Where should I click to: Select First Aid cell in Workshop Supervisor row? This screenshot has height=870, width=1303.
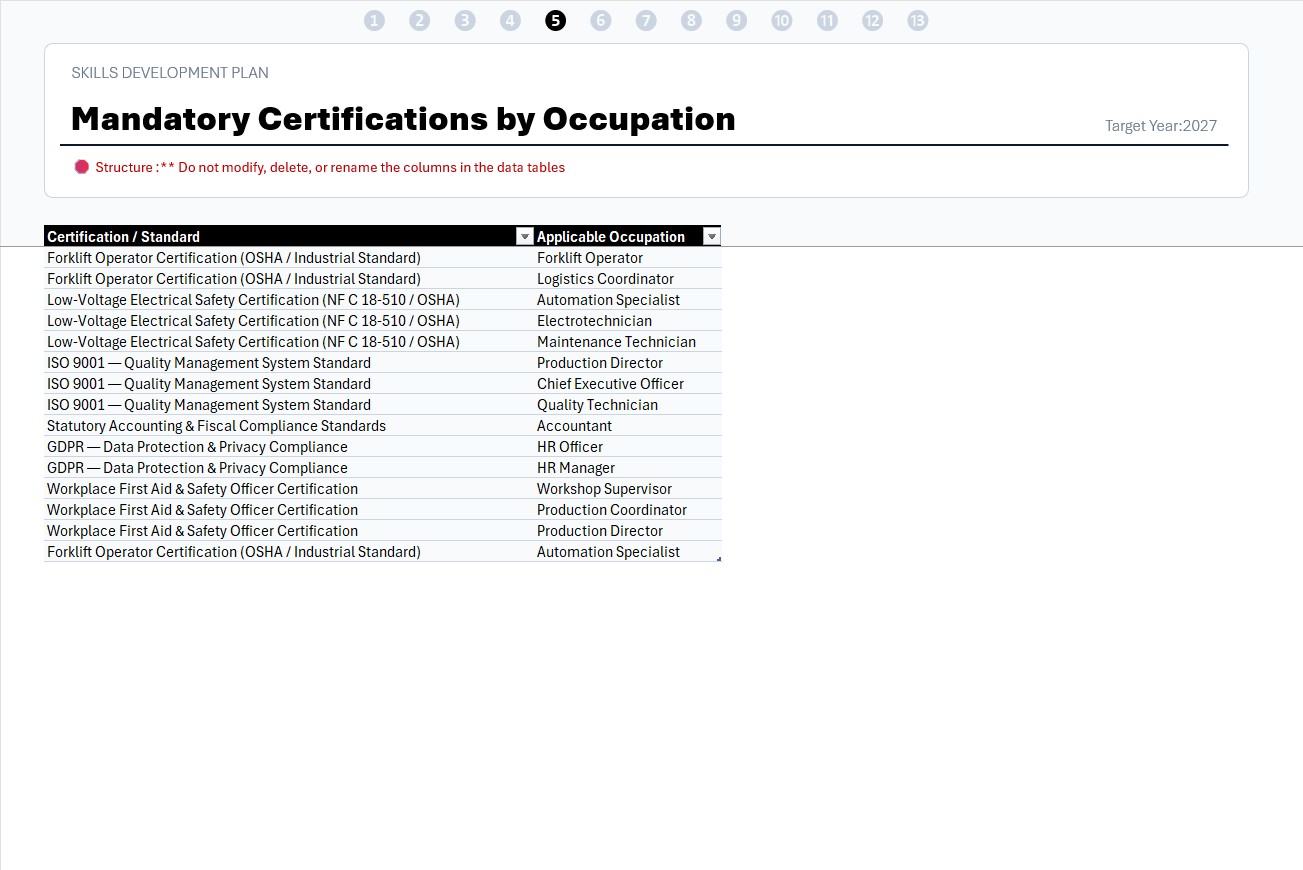pos(289,489)
